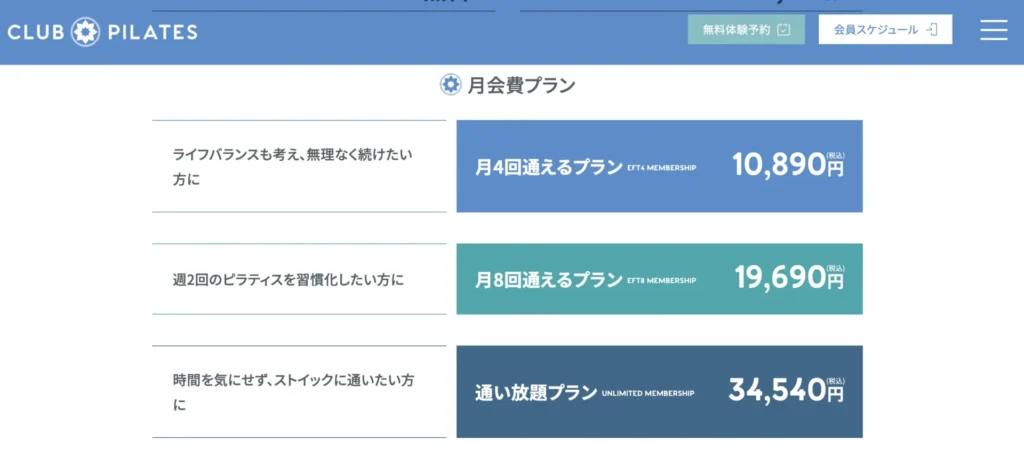The height and width of the screenshot is (449, 1024).
Task: Select the 月4回通えるプラン title
Action: (x=548, y=167)
